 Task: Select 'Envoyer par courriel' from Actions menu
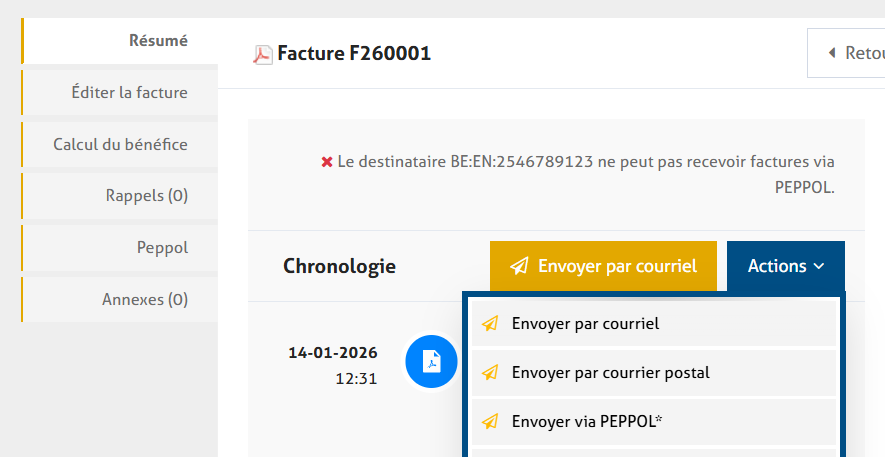(x=585, y=324)
